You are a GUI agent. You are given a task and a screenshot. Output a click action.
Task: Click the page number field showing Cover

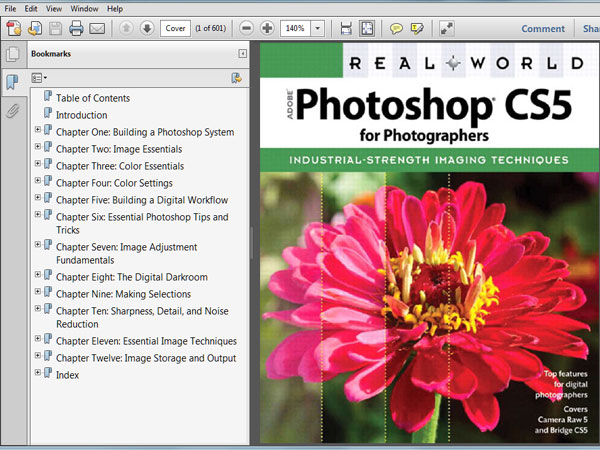coord(175,29)
